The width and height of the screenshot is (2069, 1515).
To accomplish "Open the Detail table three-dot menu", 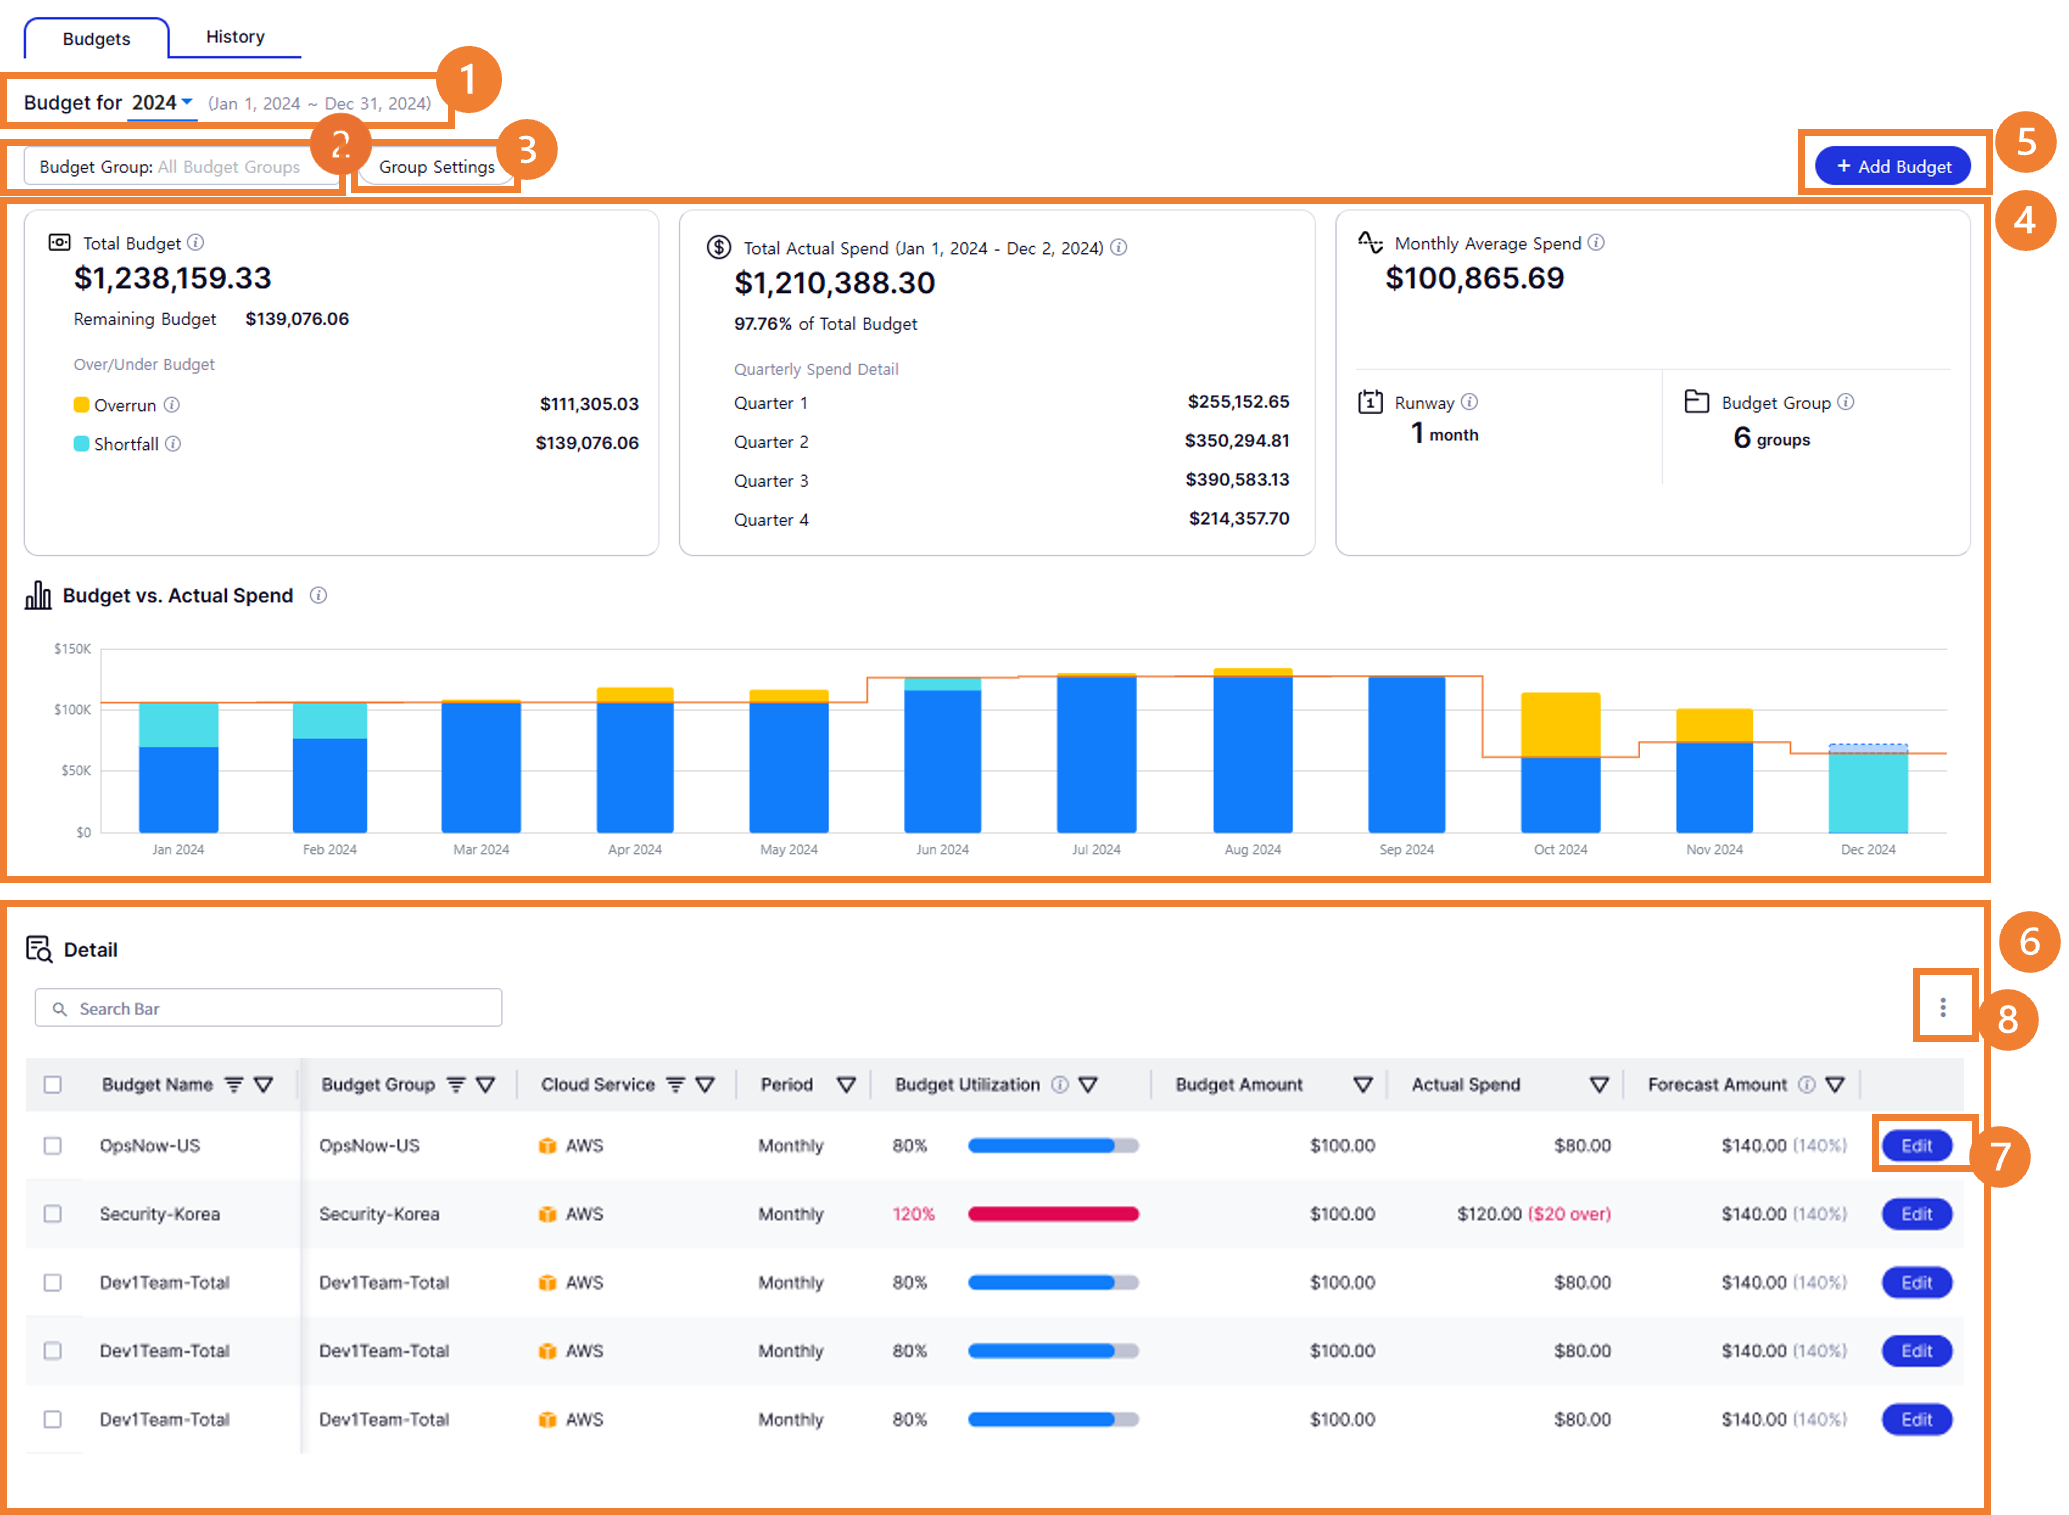I will [1942, 1008].
